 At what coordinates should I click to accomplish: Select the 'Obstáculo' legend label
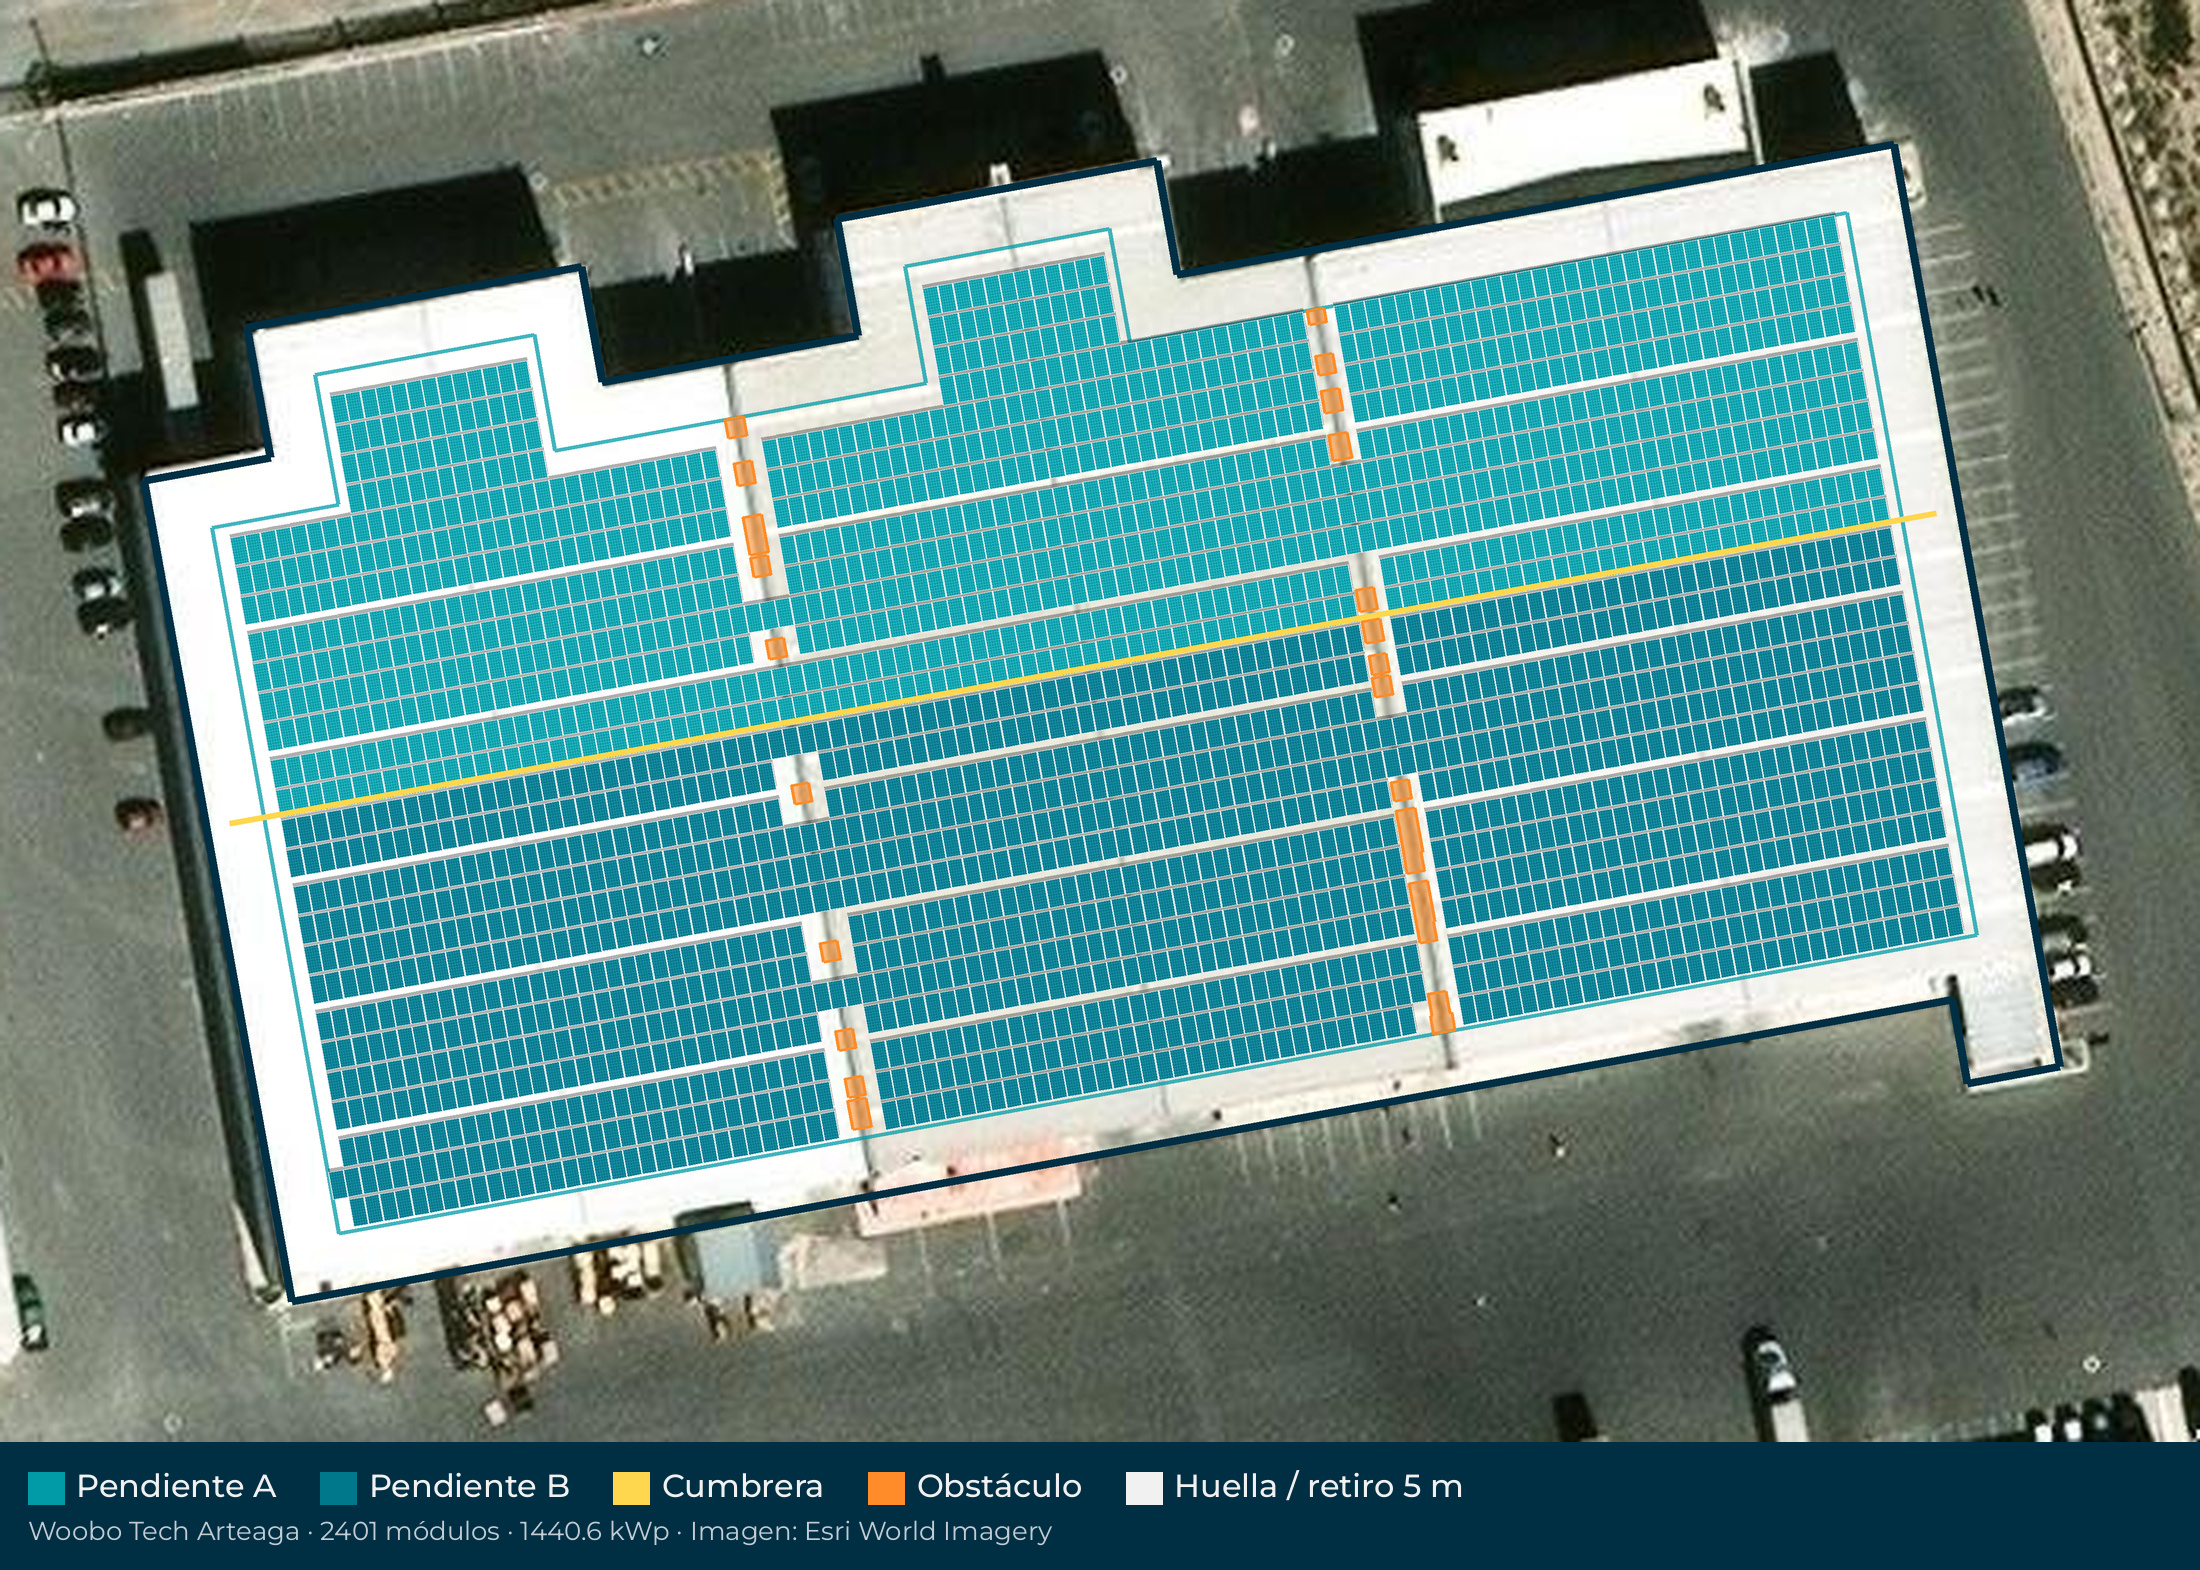[x=999, y=1486]
